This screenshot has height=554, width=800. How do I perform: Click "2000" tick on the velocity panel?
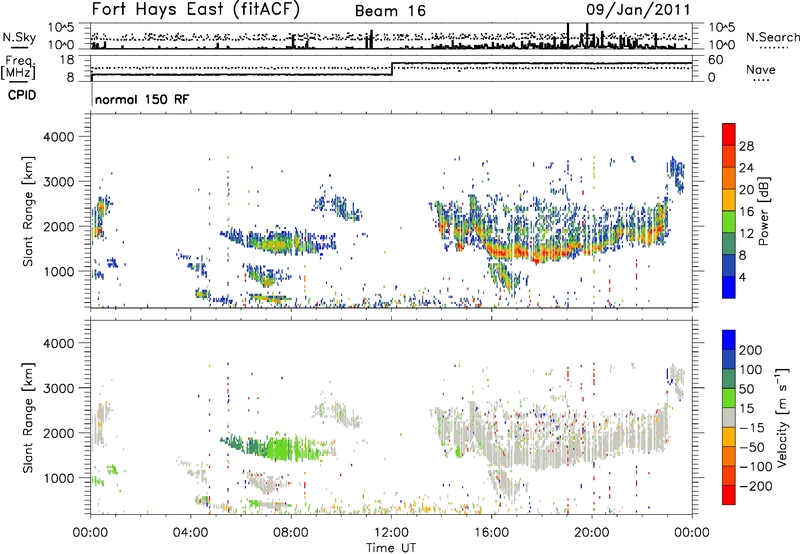click(59, 433)
